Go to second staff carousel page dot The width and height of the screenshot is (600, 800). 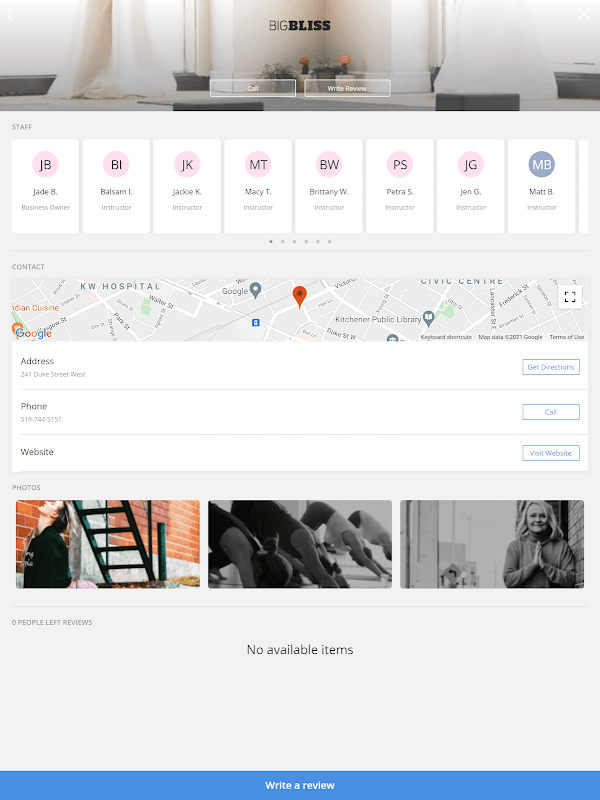283,242
